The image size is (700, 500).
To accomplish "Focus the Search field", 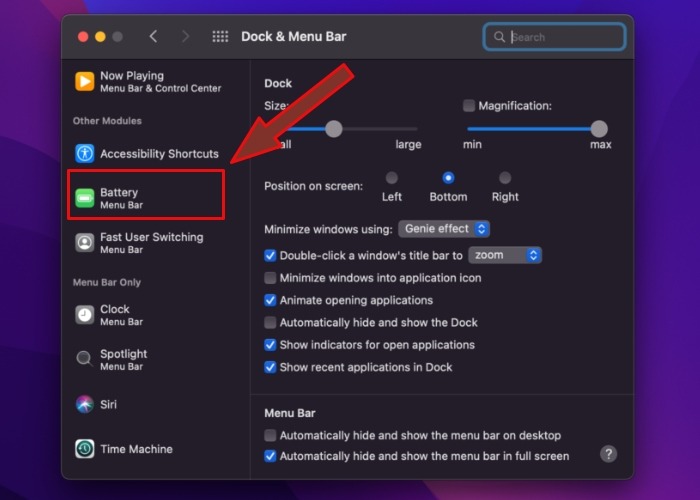I will pos(554,37).
